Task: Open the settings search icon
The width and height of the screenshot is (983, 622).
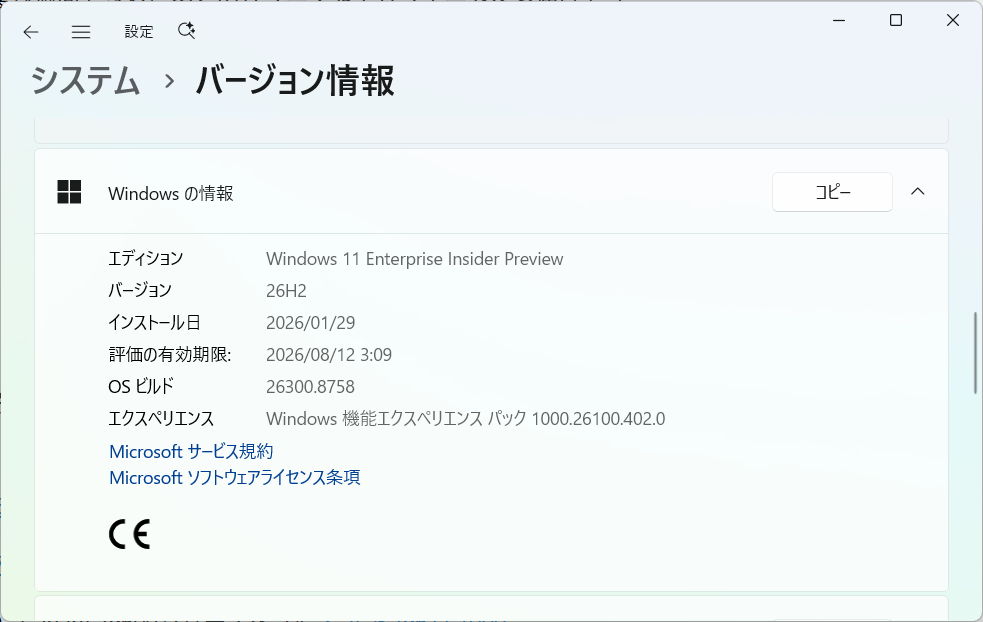Action: (x=187, y=31)
